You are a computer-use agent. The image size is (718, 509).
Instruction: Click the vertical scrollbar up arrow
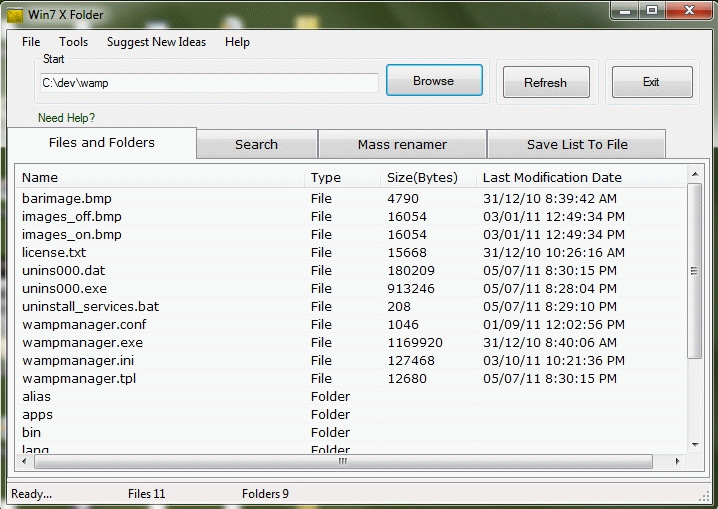[x=695, y=174]
